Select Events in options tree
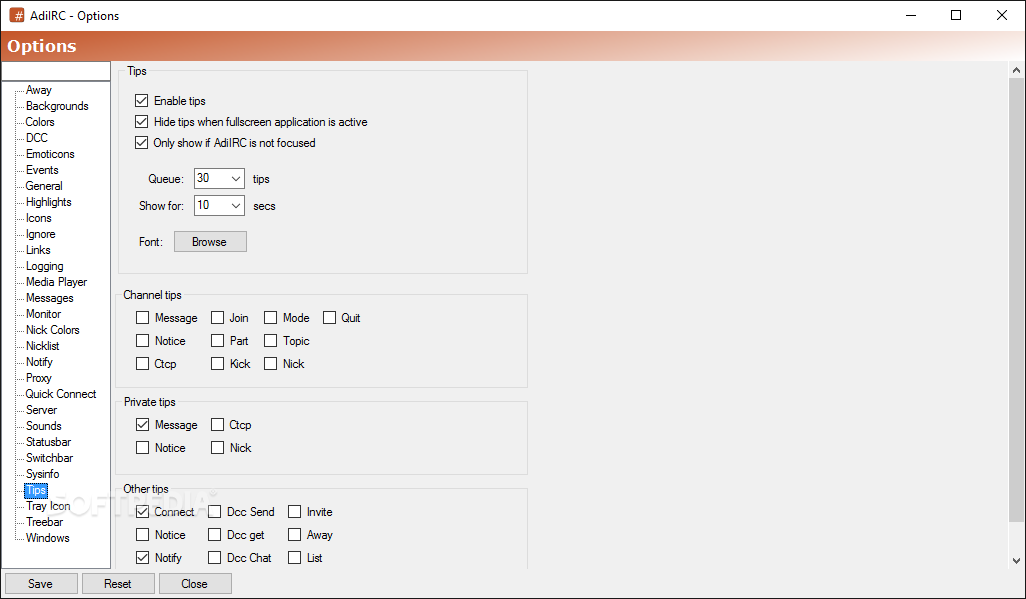 click(x=42, y=170)
